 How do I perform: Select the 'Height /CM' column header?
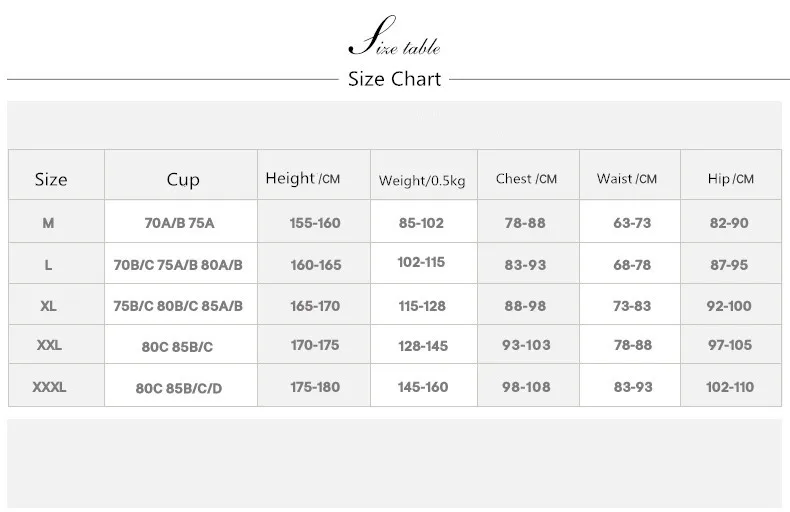pos(303,178)
